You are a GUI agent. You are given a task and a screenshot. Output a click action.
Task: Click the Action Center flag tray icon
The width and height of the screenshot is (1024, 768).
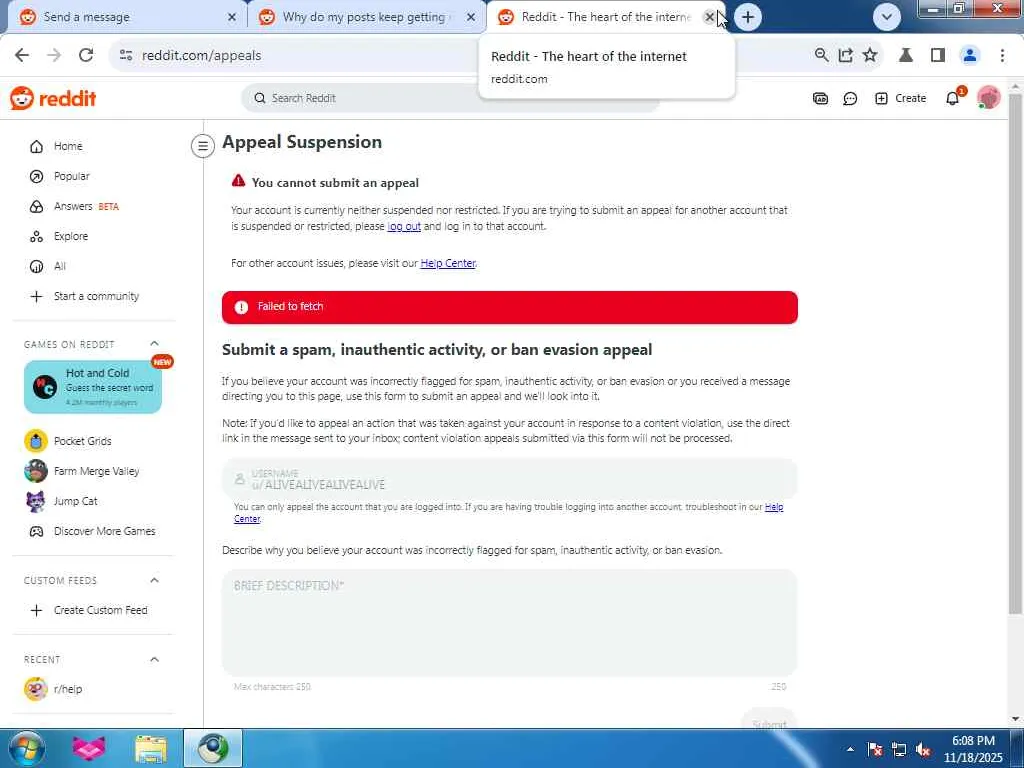pyautogui.click(x=875, y=749)
